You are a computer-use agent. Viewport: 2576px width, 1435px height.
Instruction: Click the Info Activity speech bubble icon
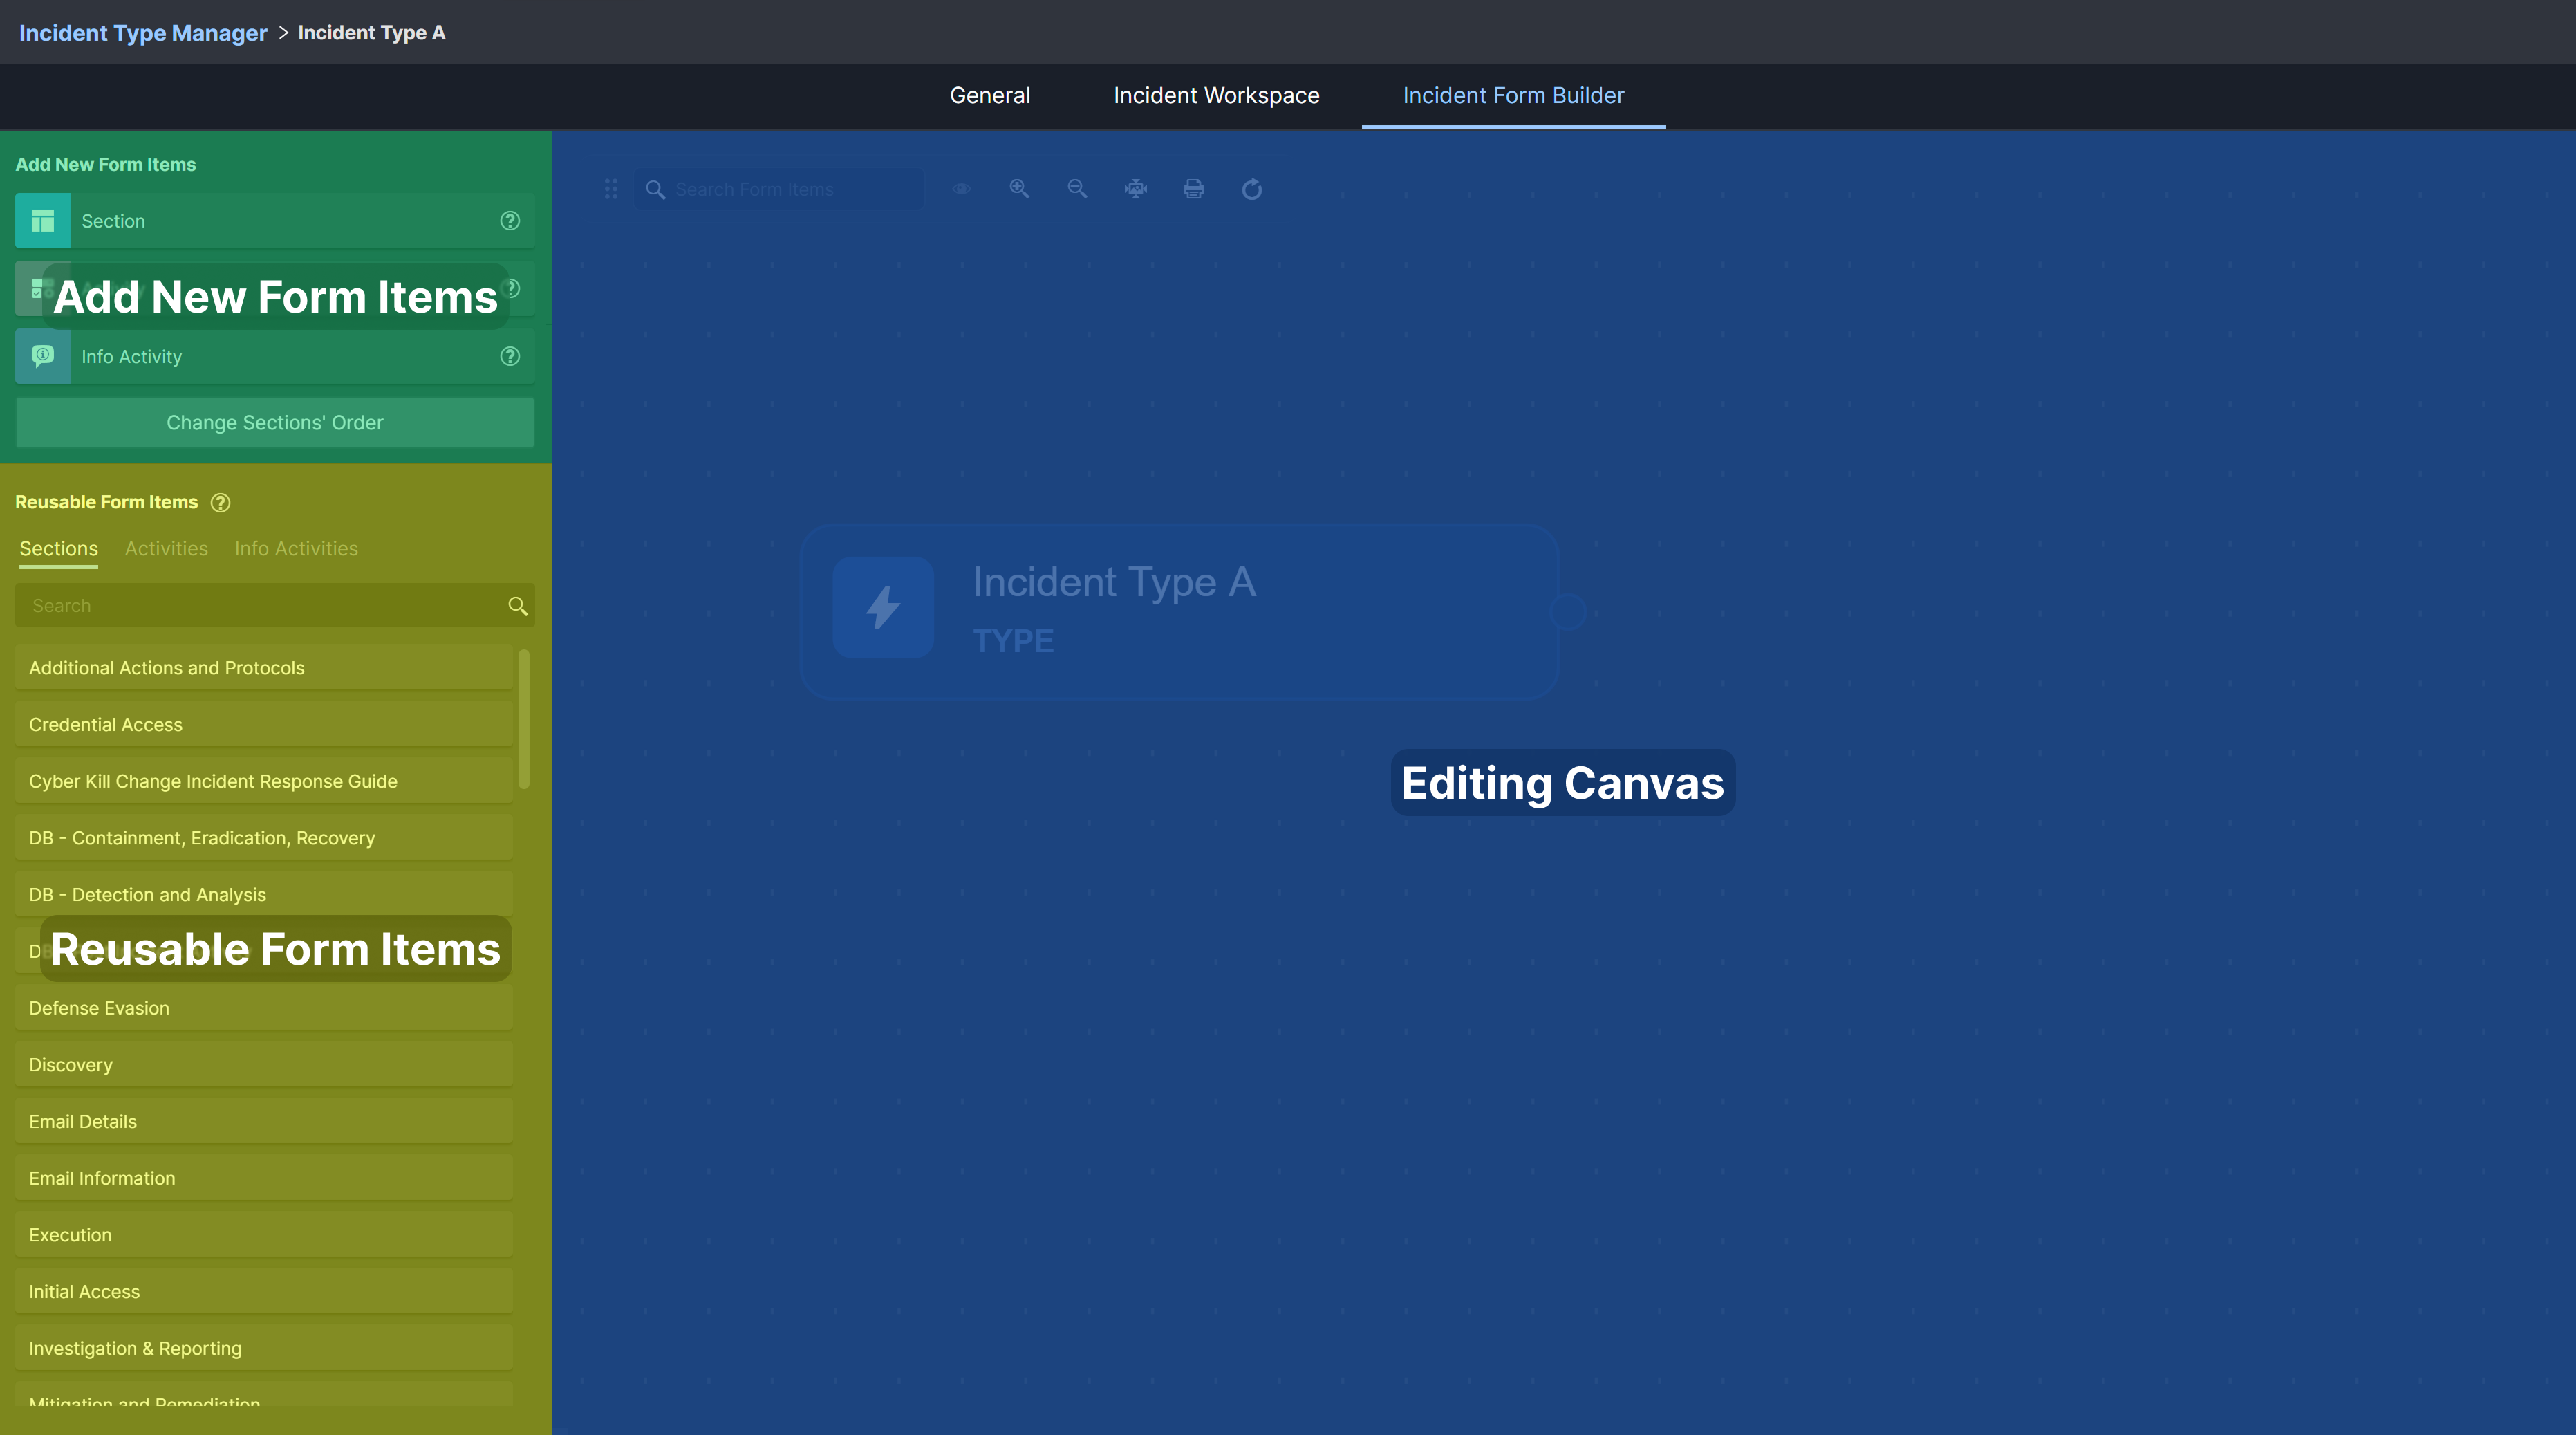(42, 356)
